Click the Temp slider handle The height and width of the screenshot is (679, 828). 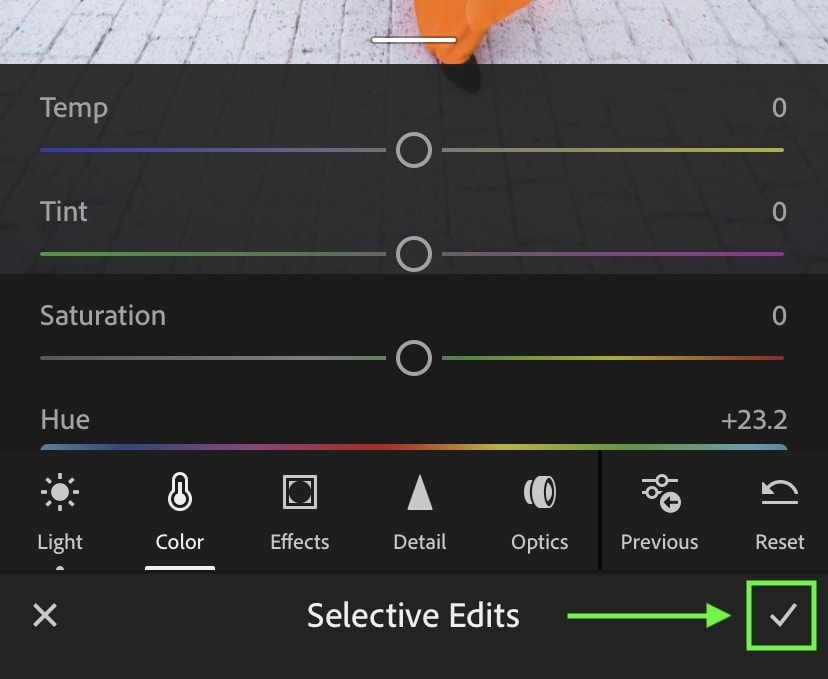point(414,150)
